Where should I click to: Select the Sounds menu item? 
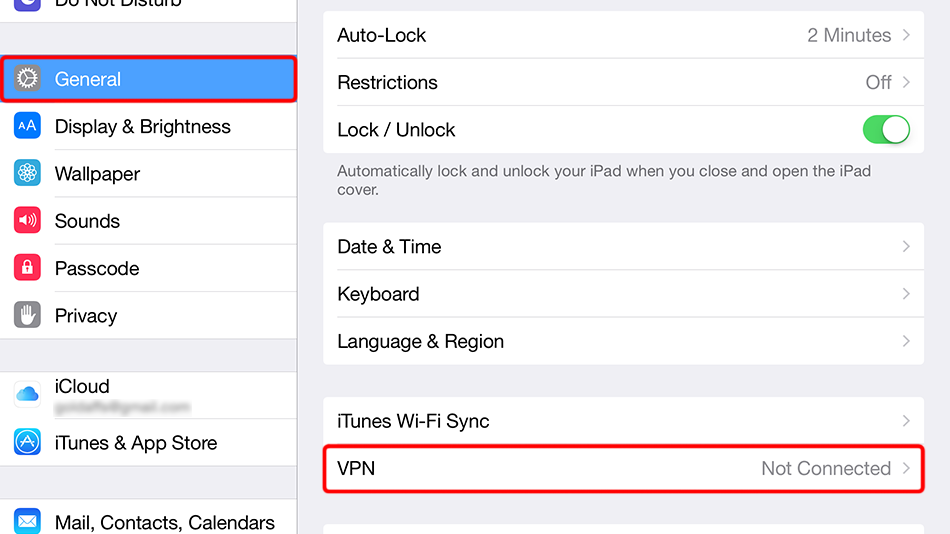[x=88, y=221]
